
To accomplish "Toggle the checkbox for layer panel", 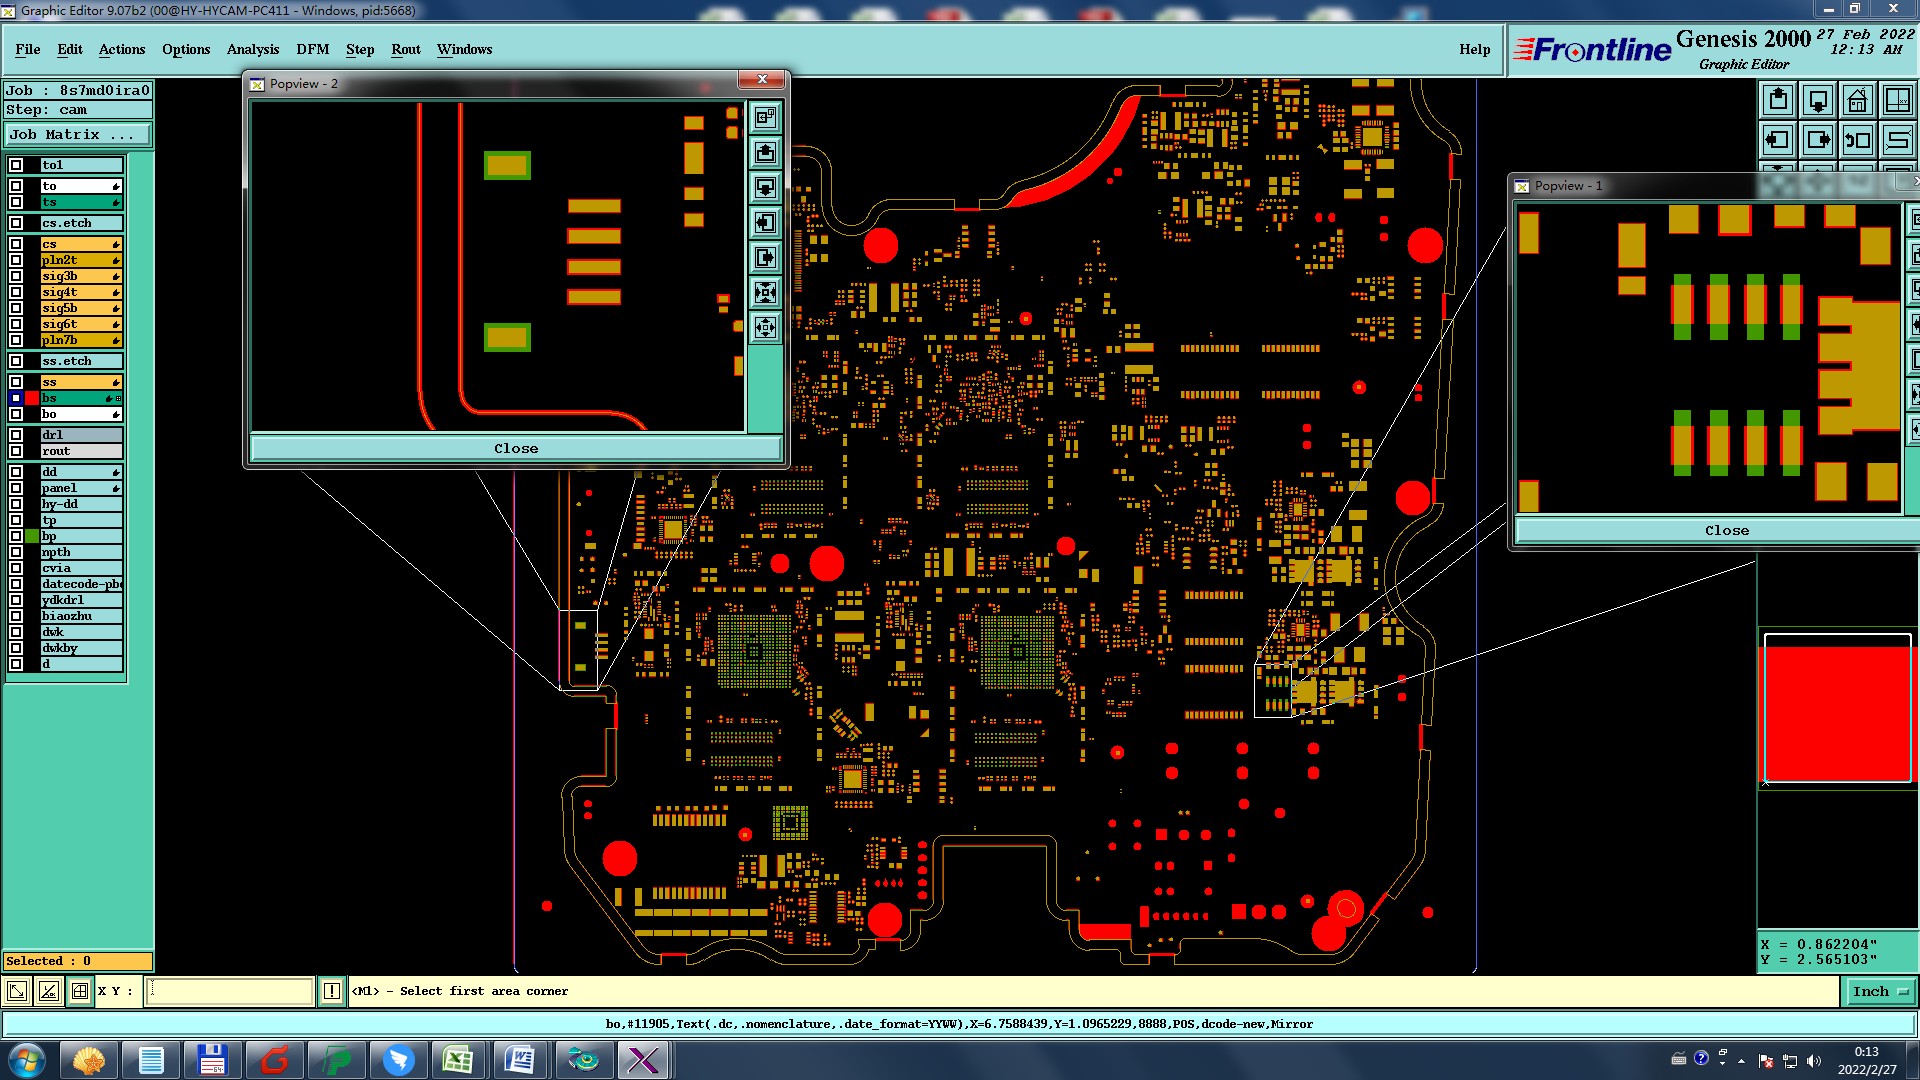I will 16,488.
